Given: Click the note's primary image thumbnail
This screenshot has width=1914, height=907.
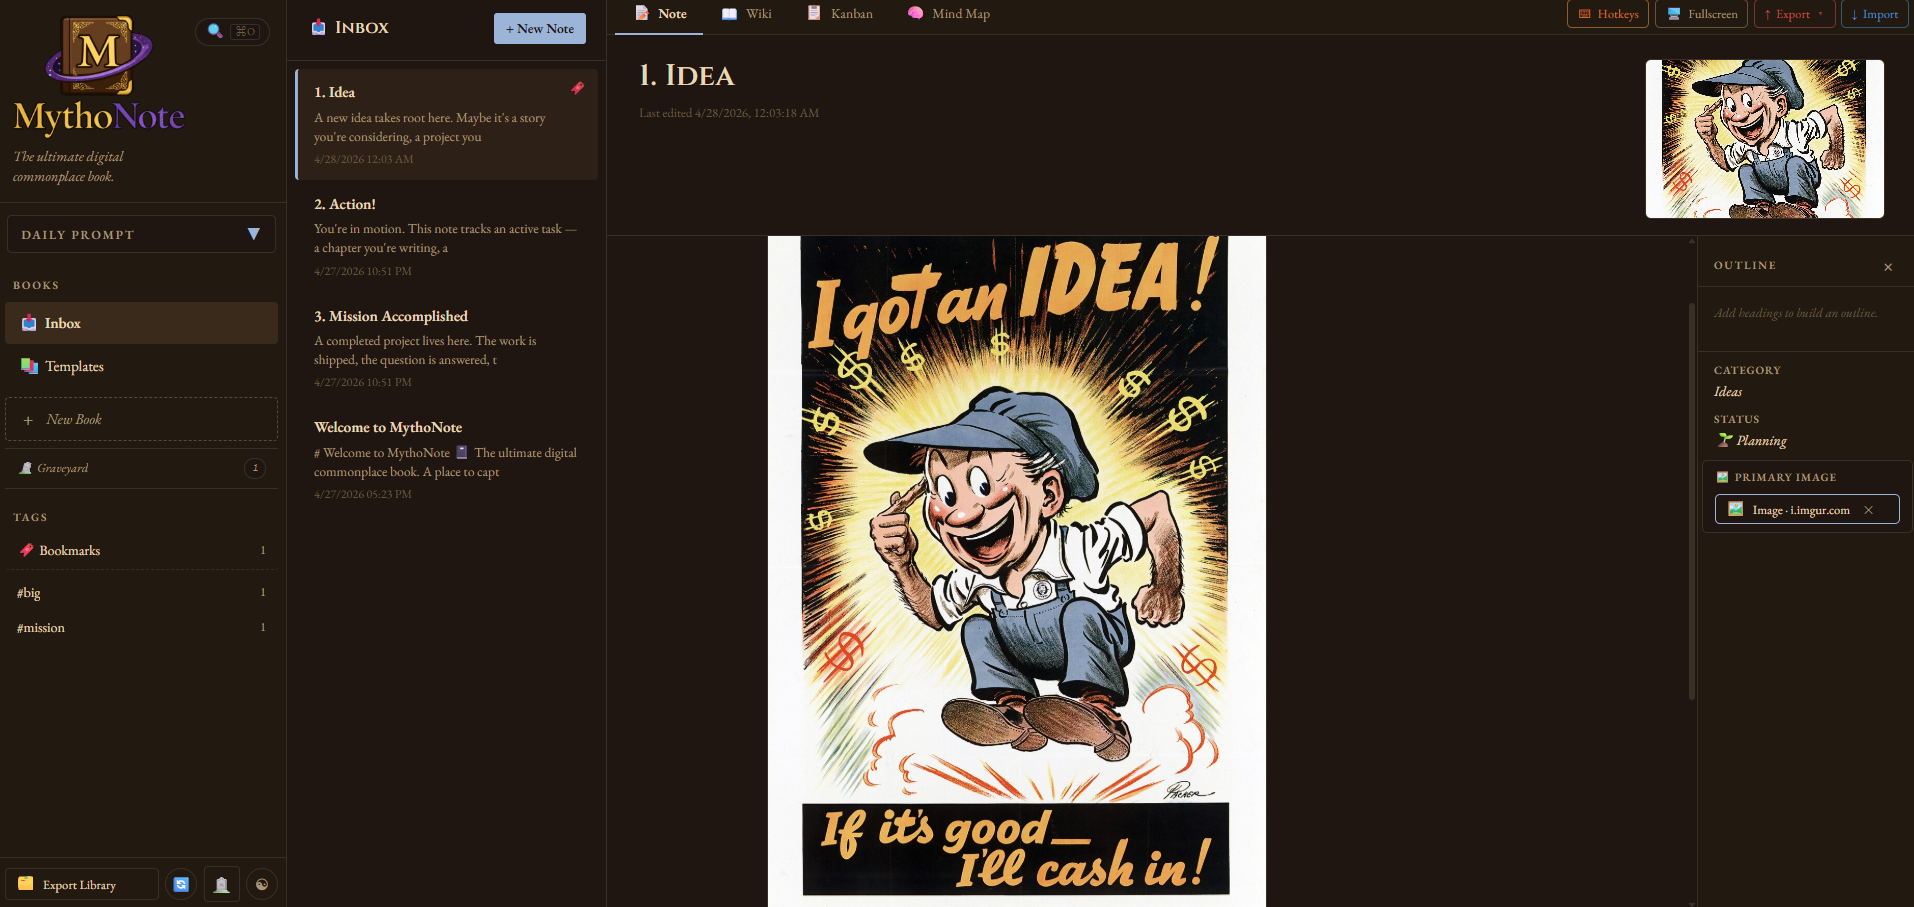Looking at the screenshot, I should pos(1764,139).
